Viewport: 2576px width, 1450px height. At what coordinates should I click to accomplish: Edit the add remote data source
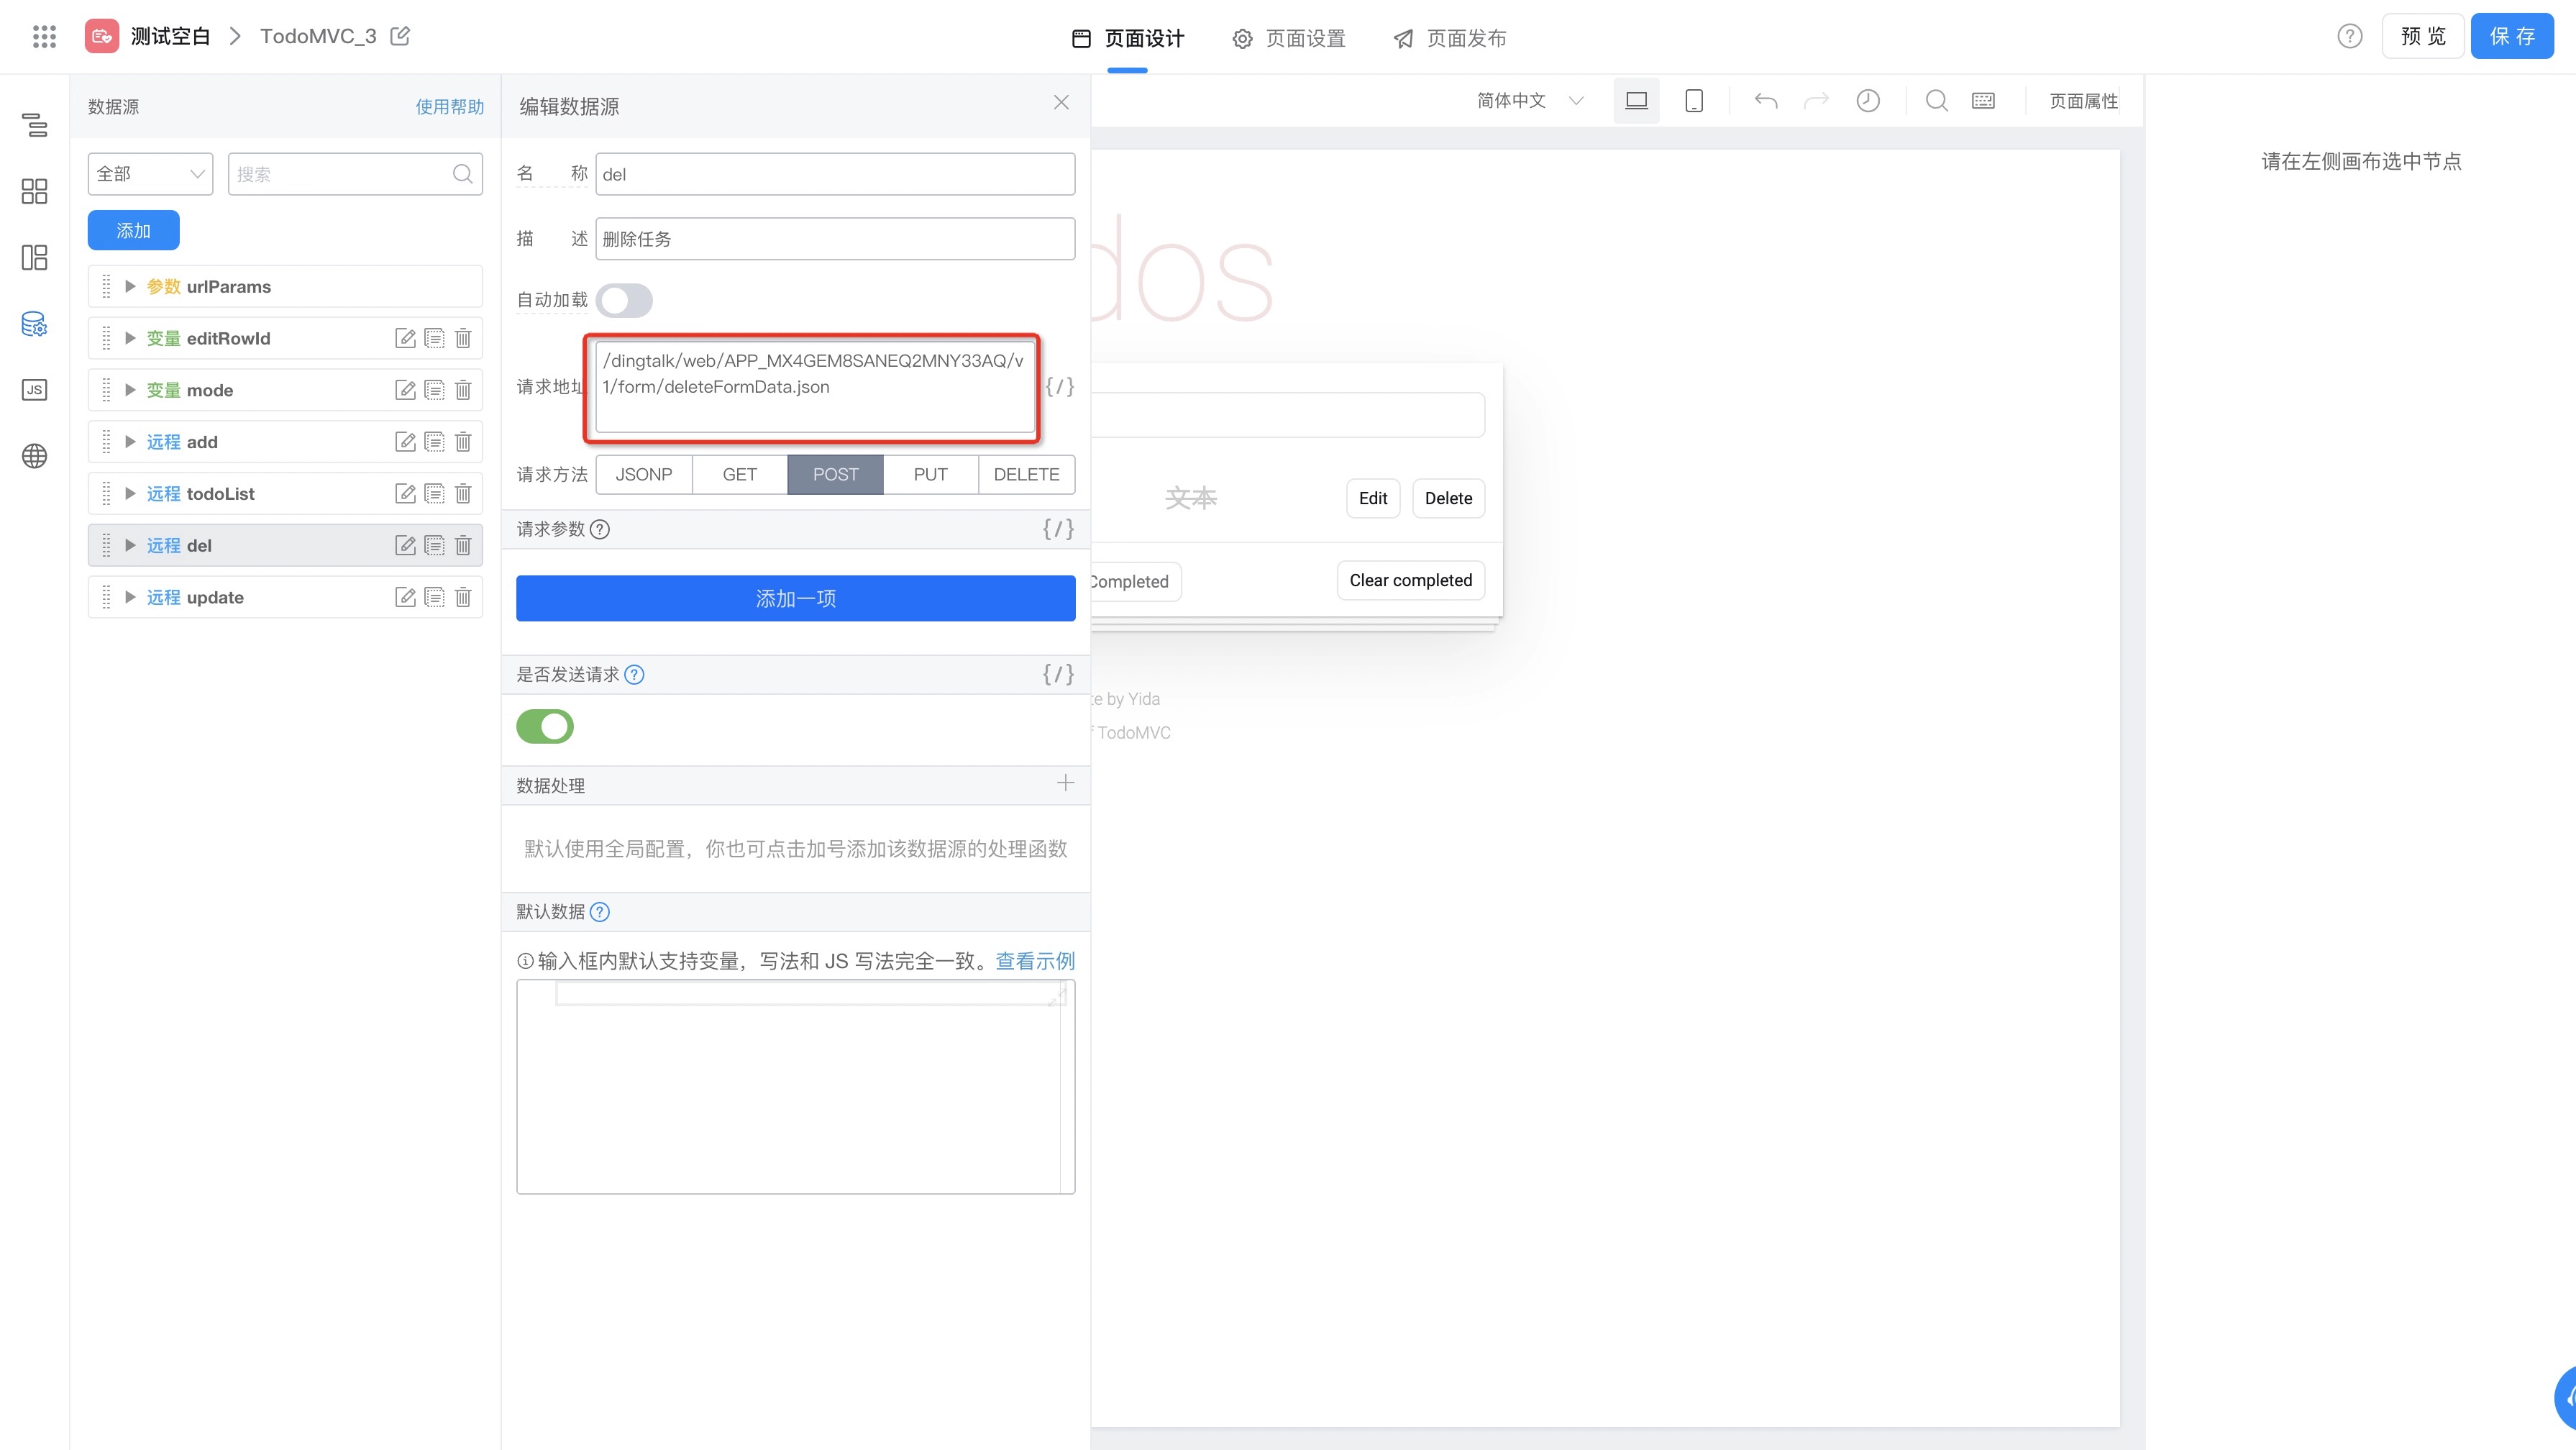point(405,442)
